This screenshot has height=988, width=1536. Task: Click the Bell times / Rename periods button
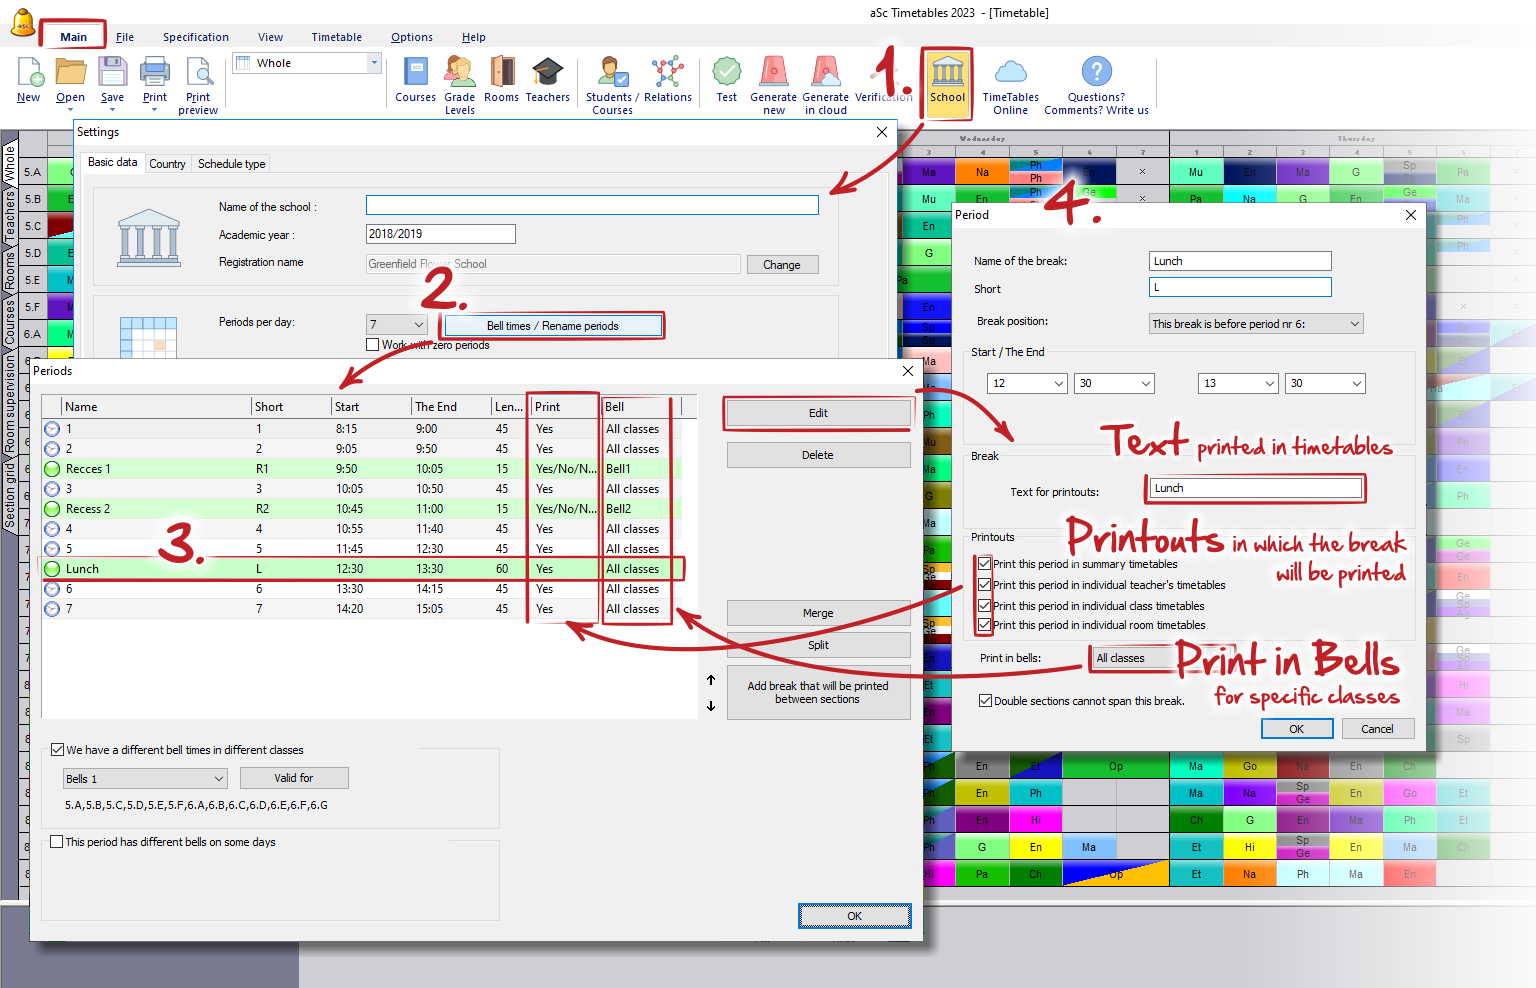click(x=552, y=326)
